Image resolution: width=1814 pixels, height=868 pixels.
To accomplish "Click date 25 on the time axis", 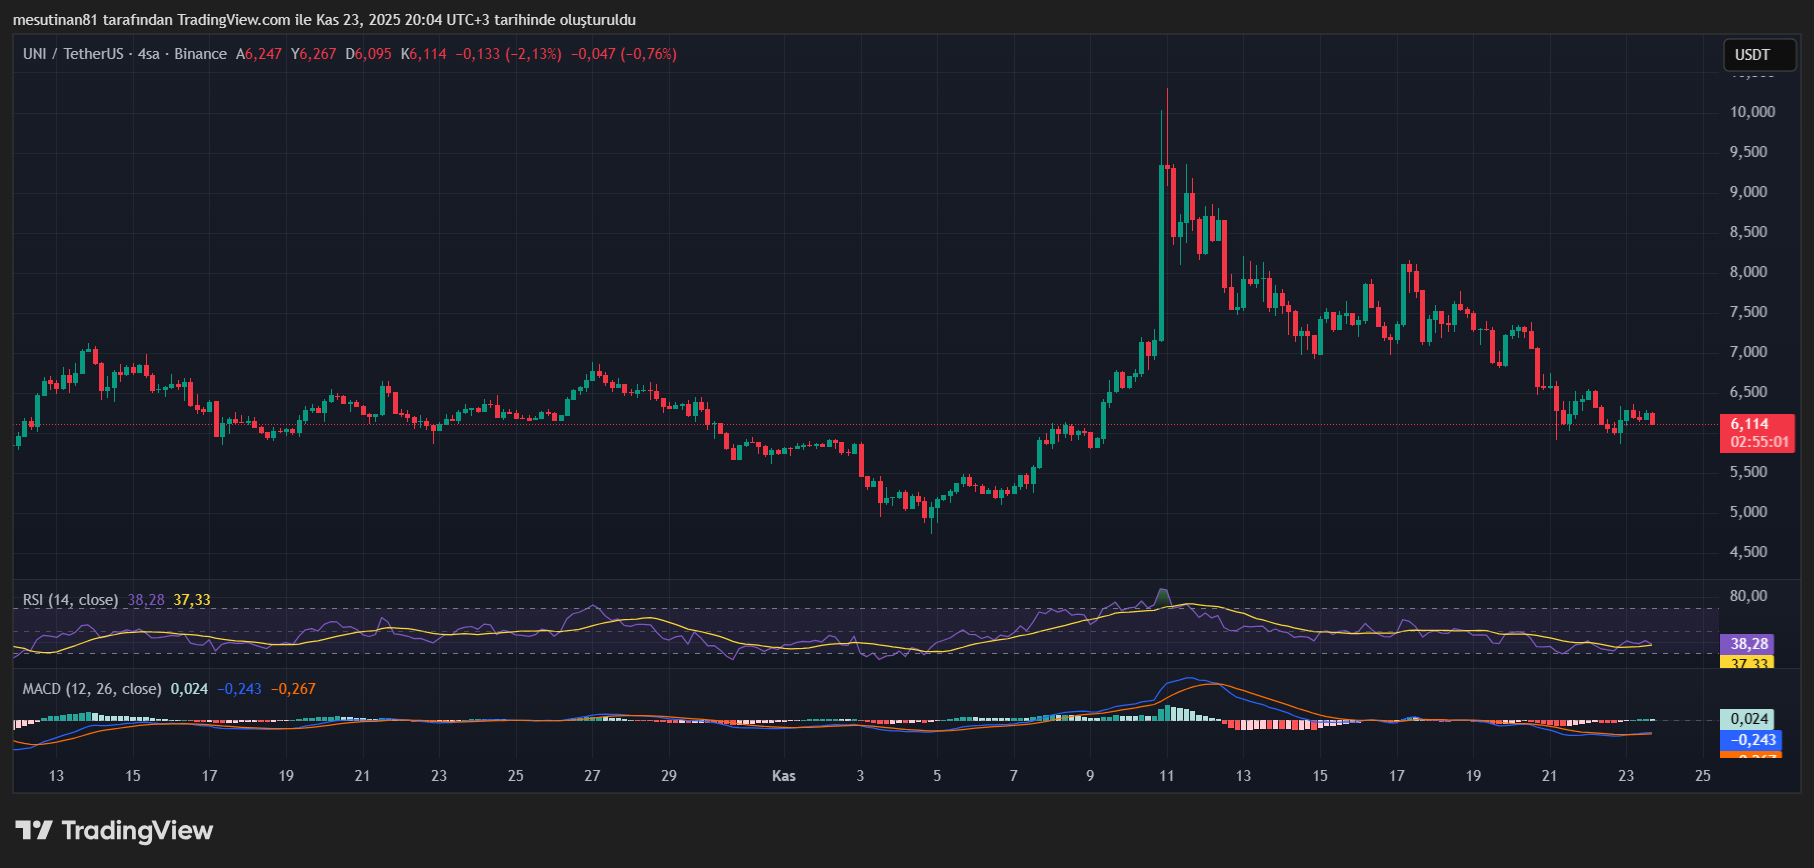I will click(1702, 776).
